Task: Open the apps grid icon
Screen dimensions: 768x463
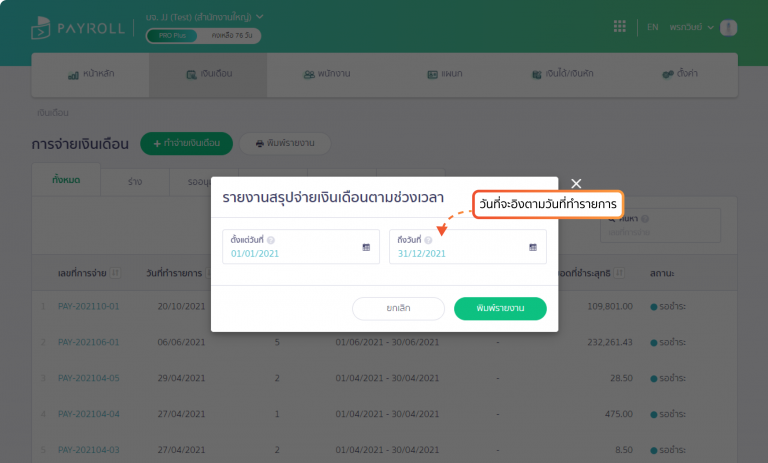Action: 620,27
